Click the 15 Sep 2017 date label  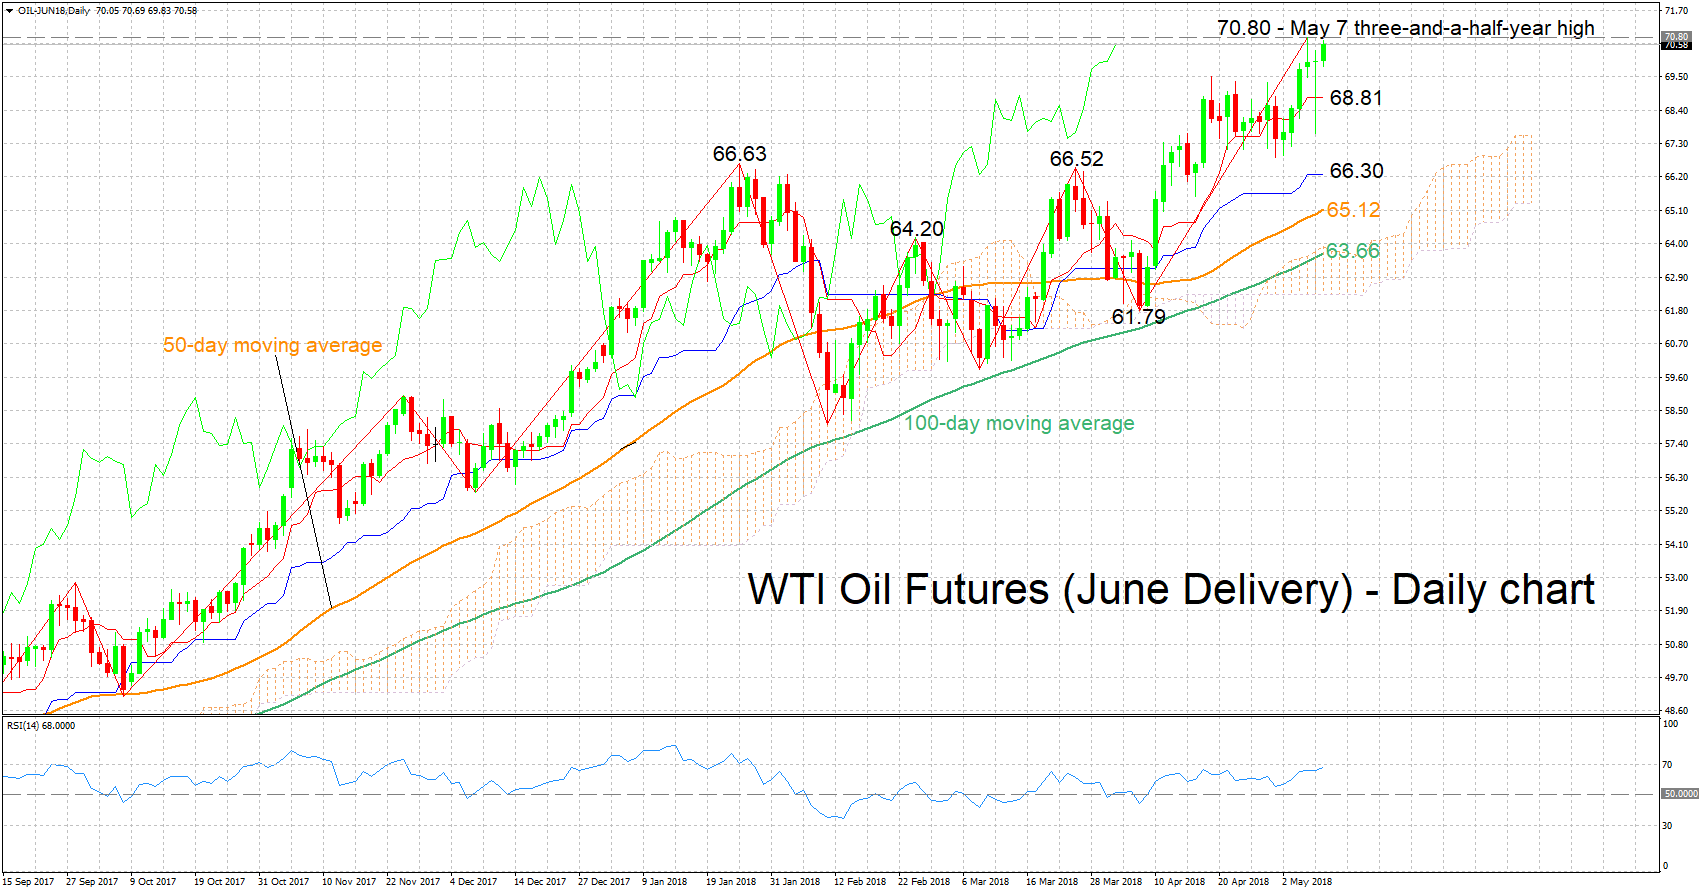[x=29, y=882]
